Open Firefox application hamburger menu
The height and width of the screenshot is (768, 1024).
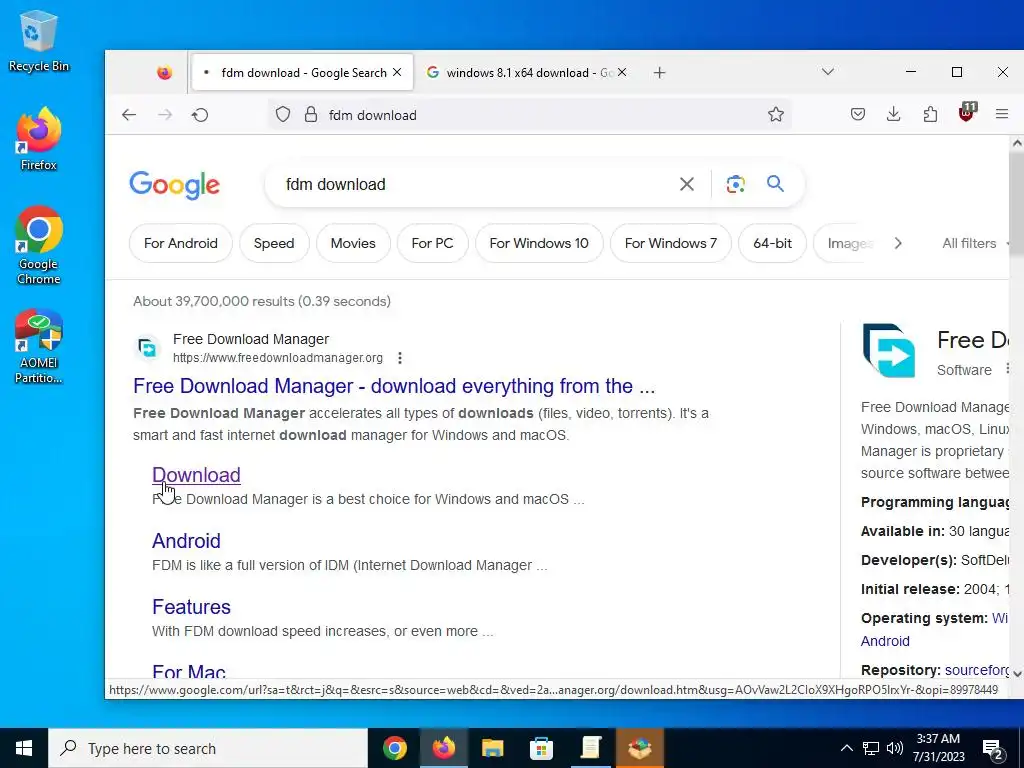tap(1002, 114)
